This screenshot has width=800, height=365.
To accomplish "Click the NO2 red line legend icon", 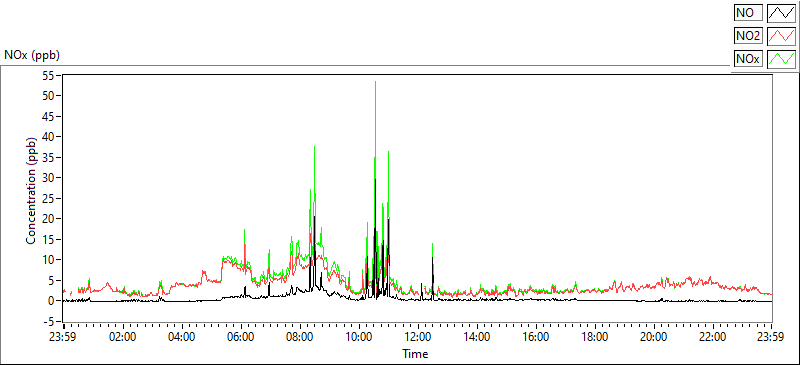I will click(781, 36).
